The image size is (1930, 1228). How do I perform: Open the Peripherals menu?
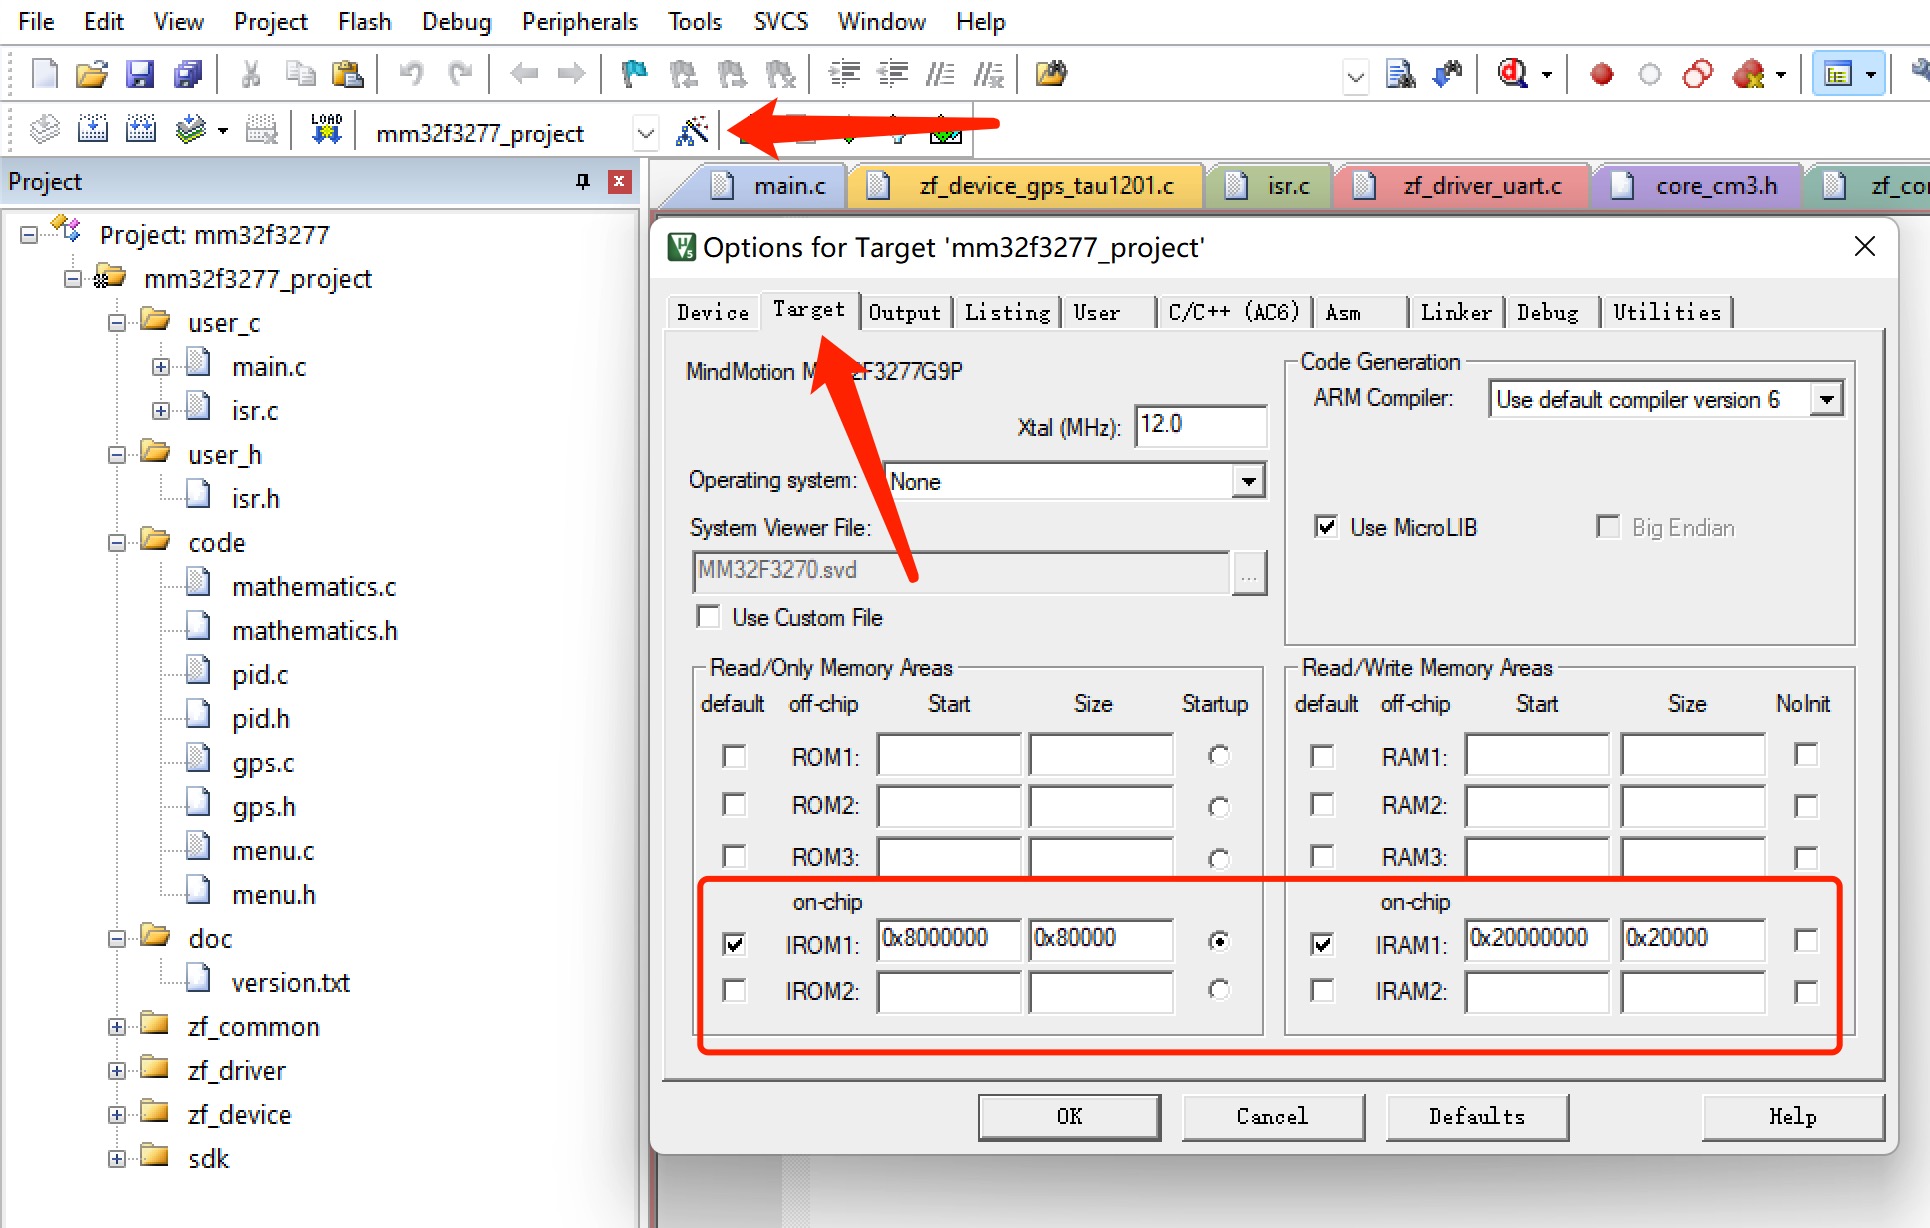tap(579, 21)
